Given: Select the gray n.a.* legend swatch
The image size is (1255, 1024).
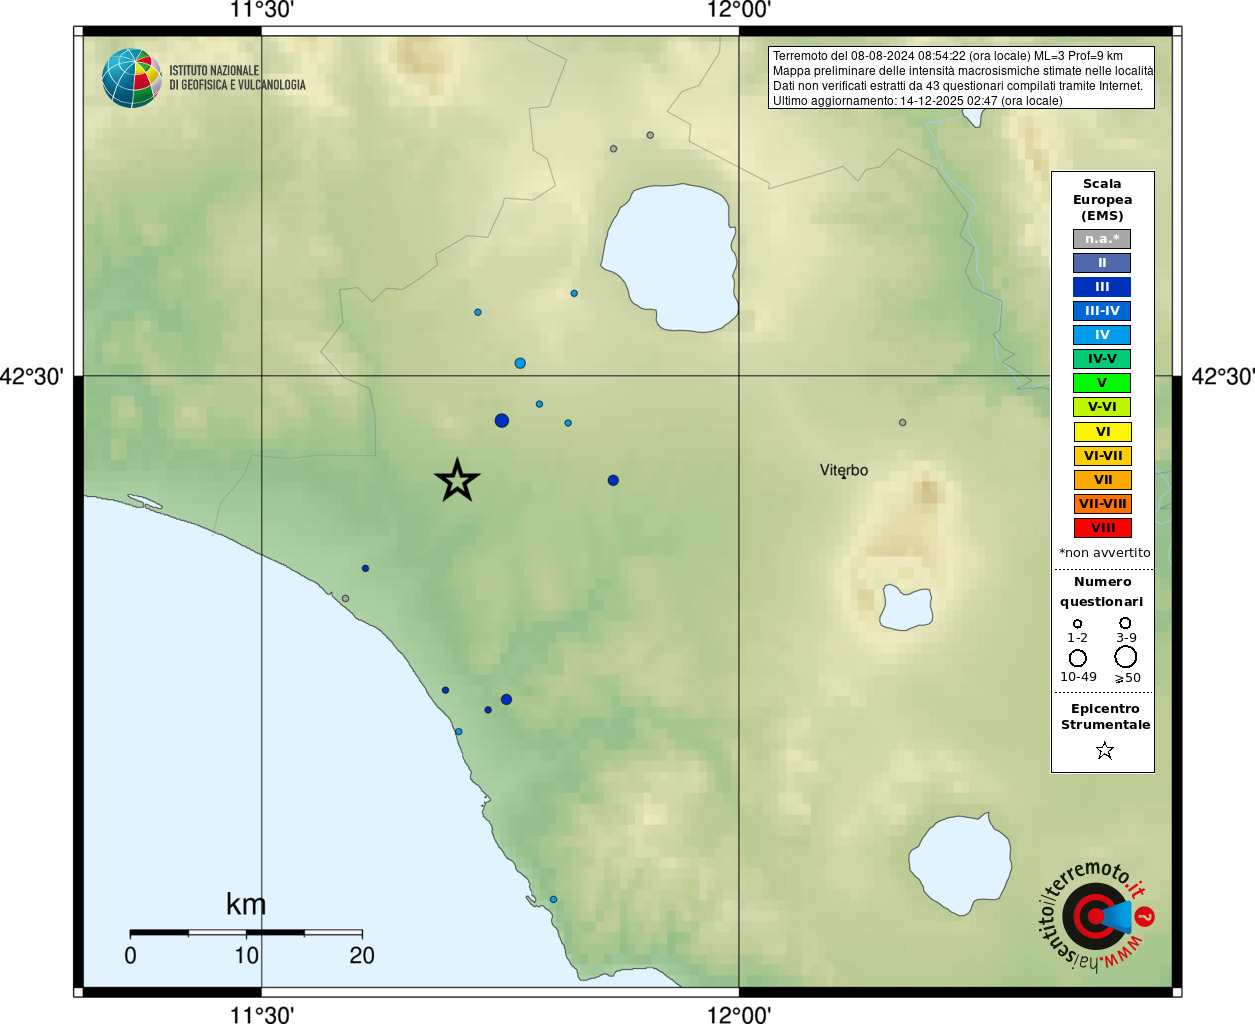Looking at the screenshot, I should pos(1102,239).
